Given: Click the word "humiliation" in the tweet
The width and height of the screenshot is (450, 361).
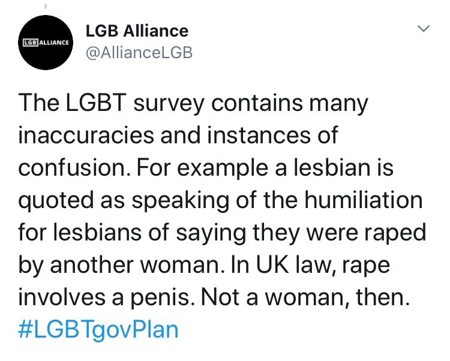Looking at the screenshot, I should coord(363,199).
